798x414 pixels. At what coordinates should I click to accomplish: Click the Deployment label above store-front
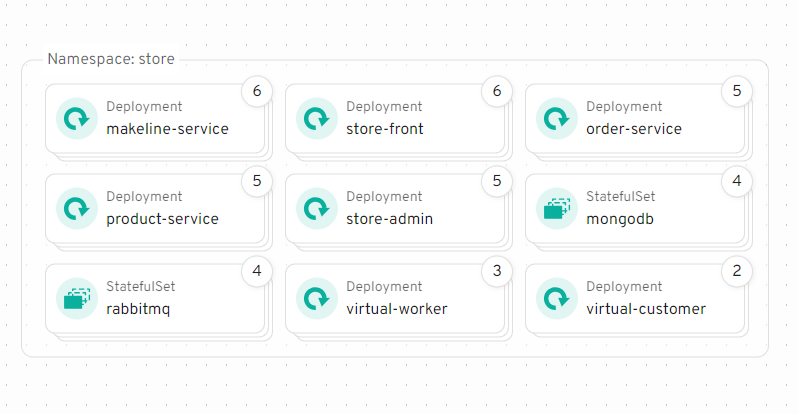coord(384,107)
